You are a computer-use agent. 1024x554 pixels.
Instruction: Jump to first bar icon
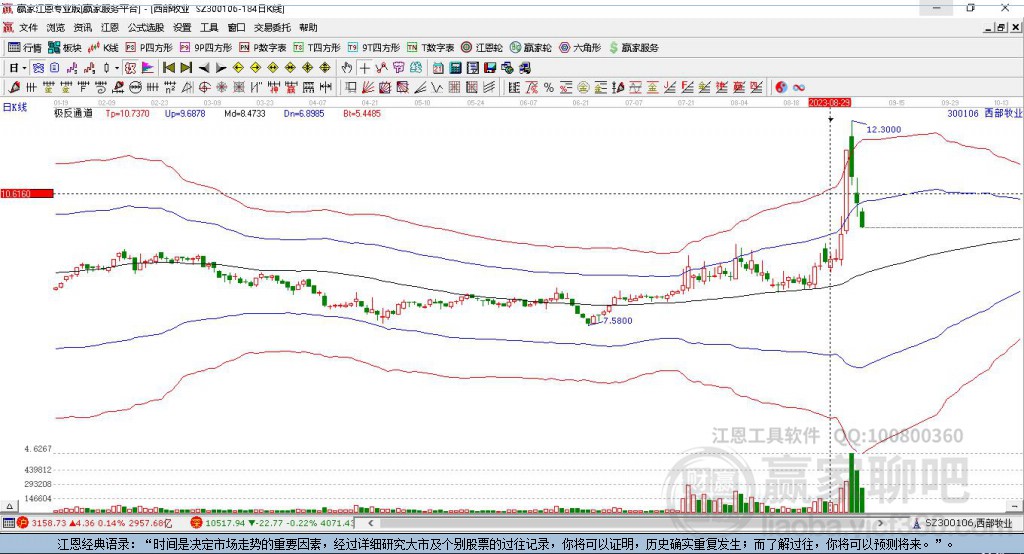168,68
